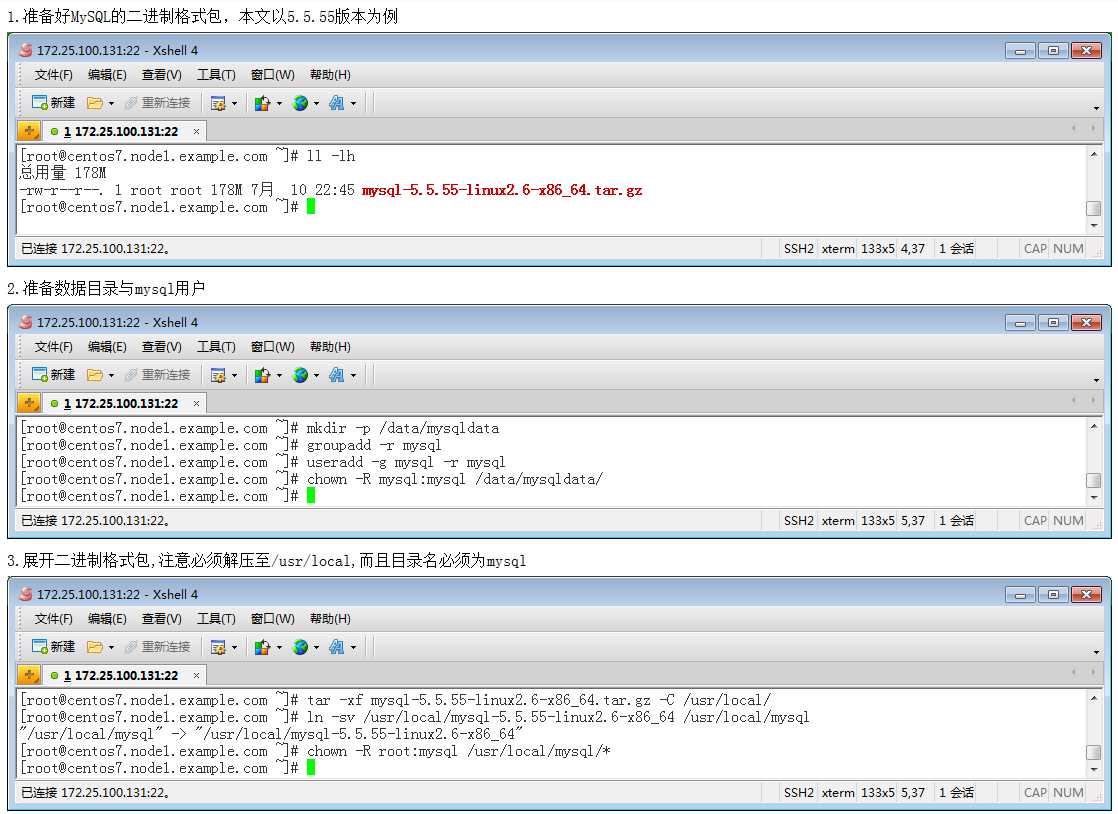Close session tab in step 3 window

196,676
